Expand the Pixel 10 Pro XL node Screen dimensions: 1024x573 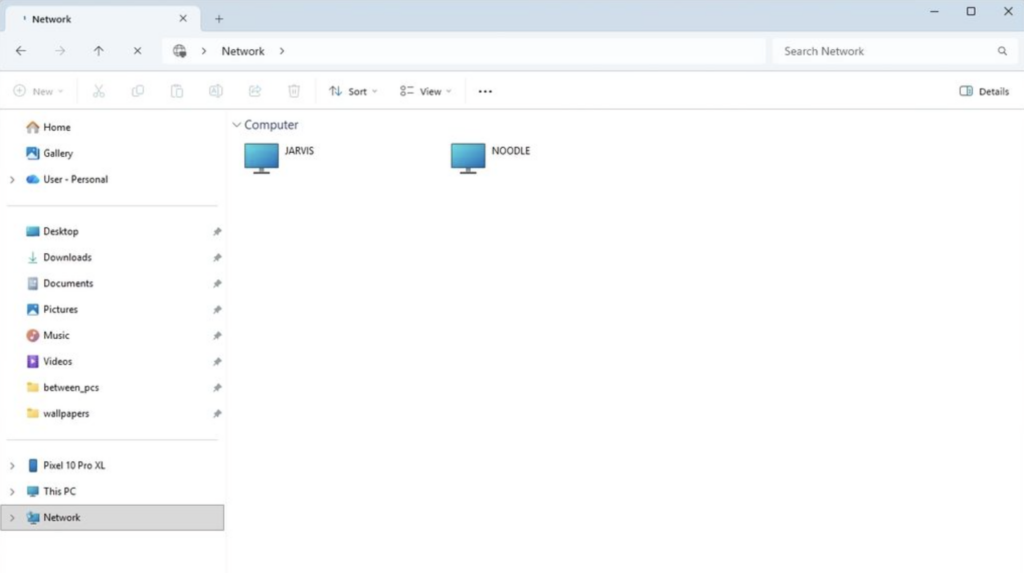tap(12, 466)
